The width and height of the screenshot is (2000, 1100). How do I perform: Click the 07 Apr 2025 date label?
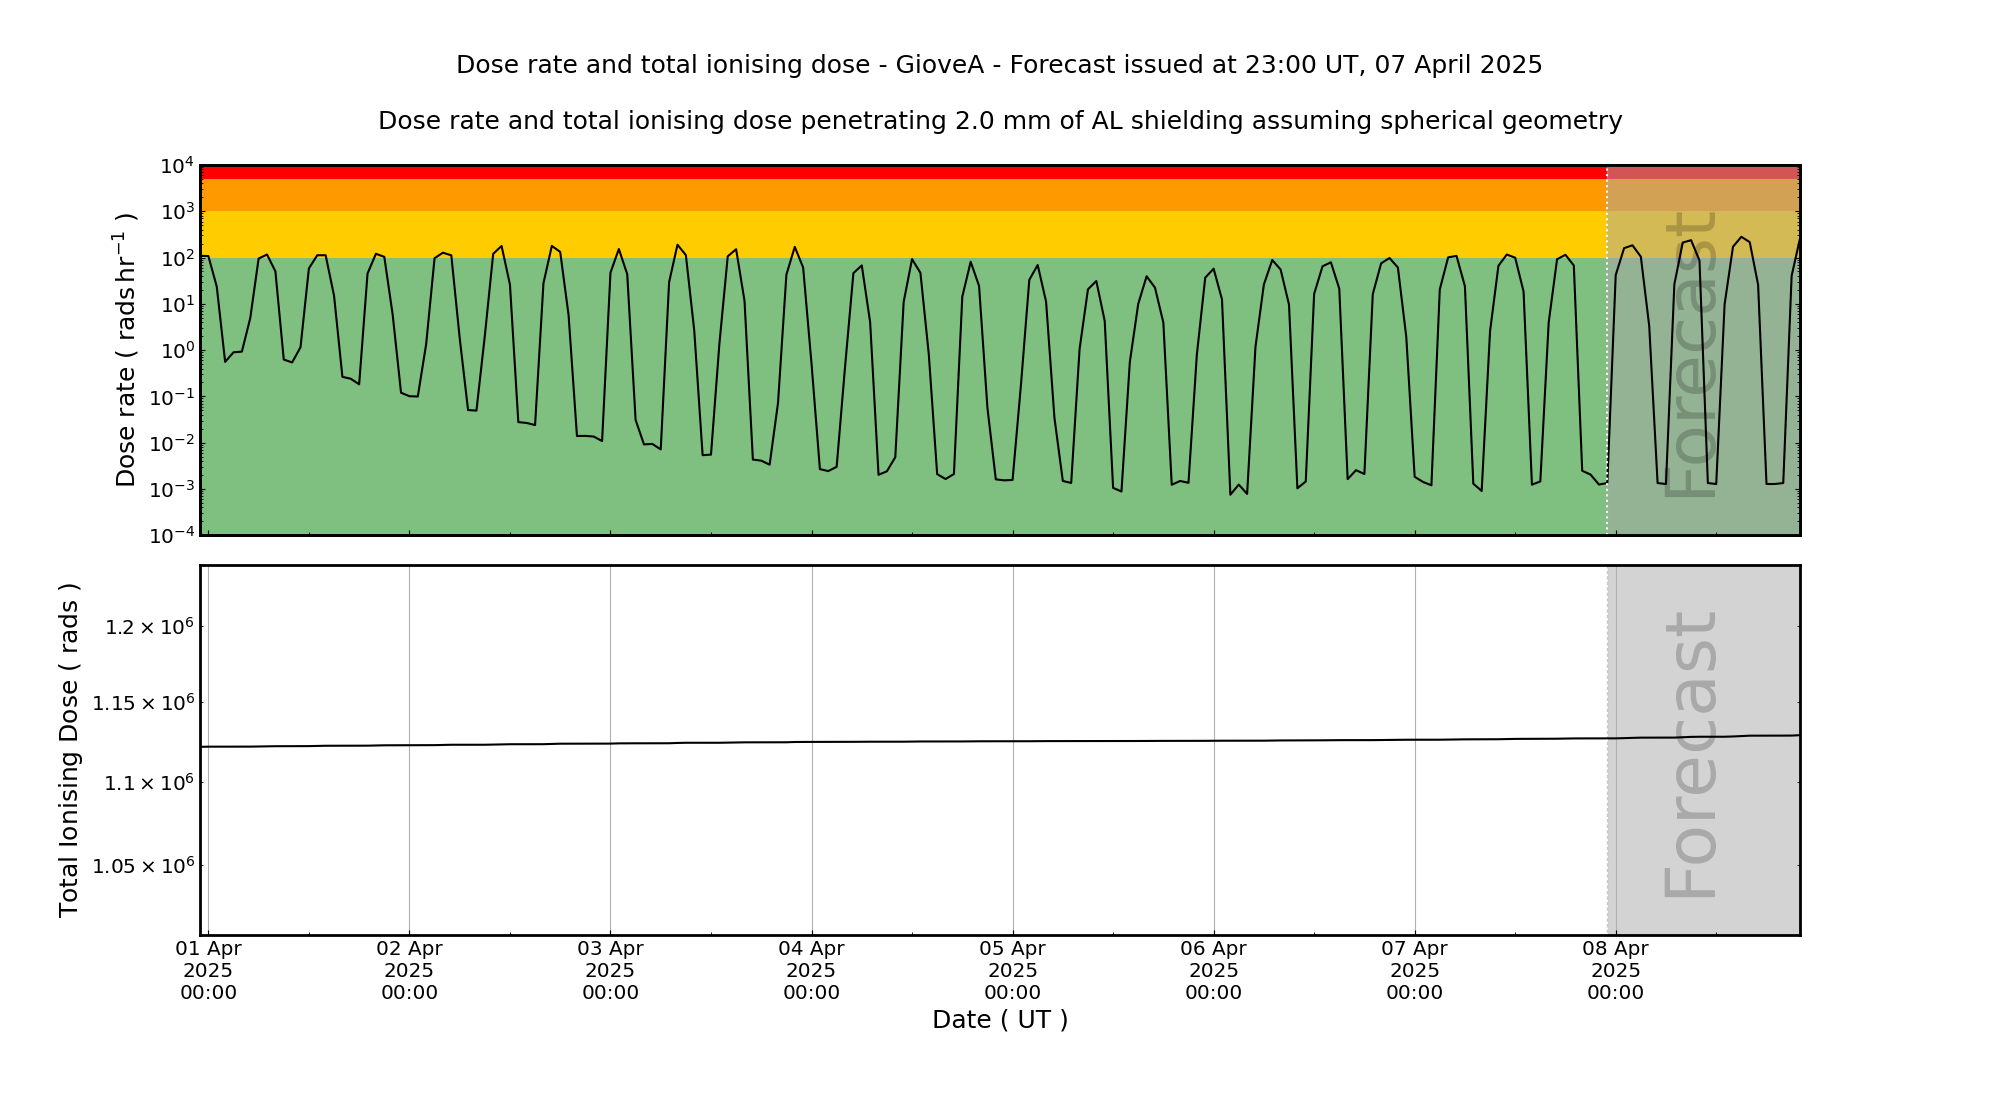pyautogui.click(x=1414, y=970)
